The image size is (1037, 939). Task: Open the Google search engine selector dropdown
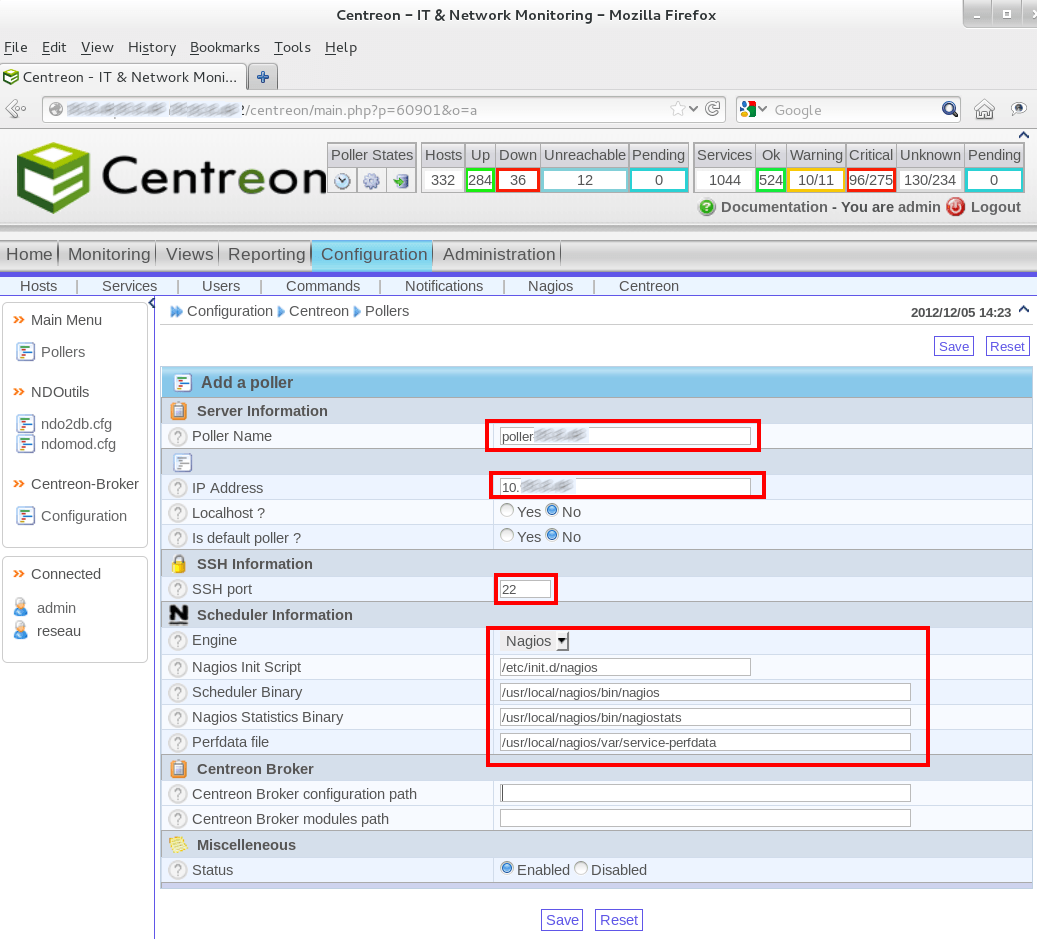[762, 109]
